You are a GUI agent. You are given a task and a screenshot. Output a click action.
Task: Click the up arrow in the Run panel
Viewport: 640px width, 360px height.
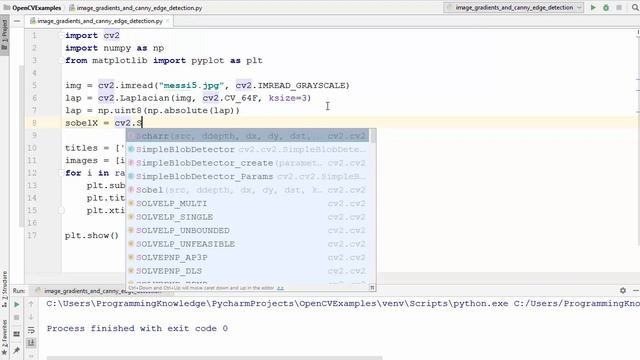[31, 304]
